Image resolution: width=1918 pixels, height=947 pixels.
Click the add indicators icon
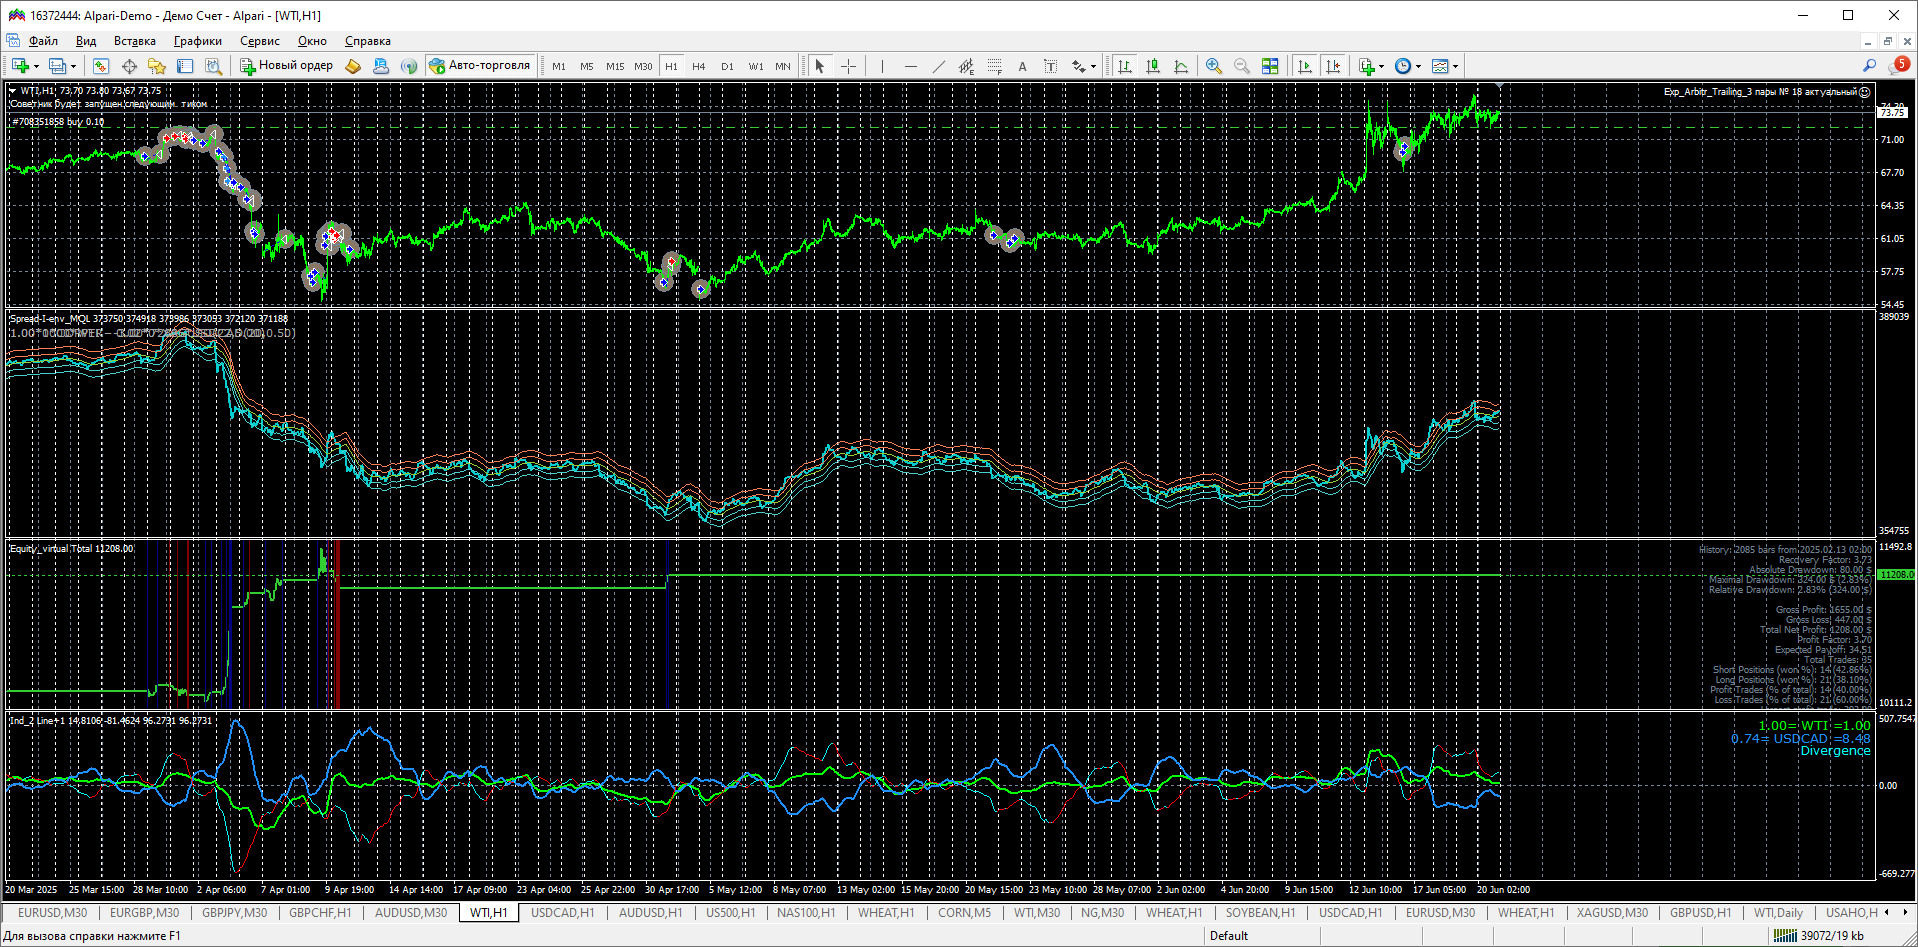1367,66
